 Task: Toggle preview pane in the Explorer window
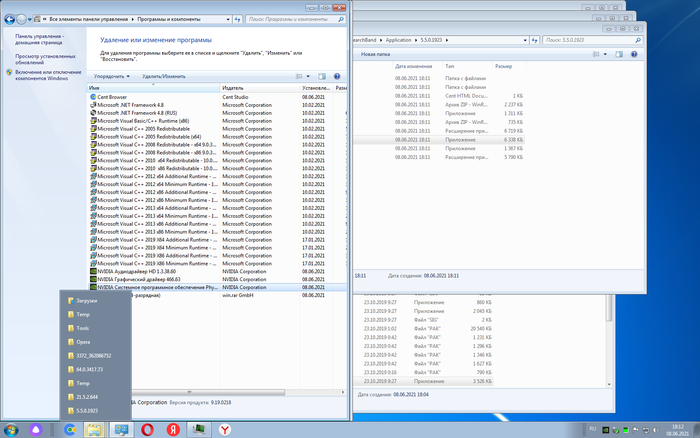coord(621,53)
